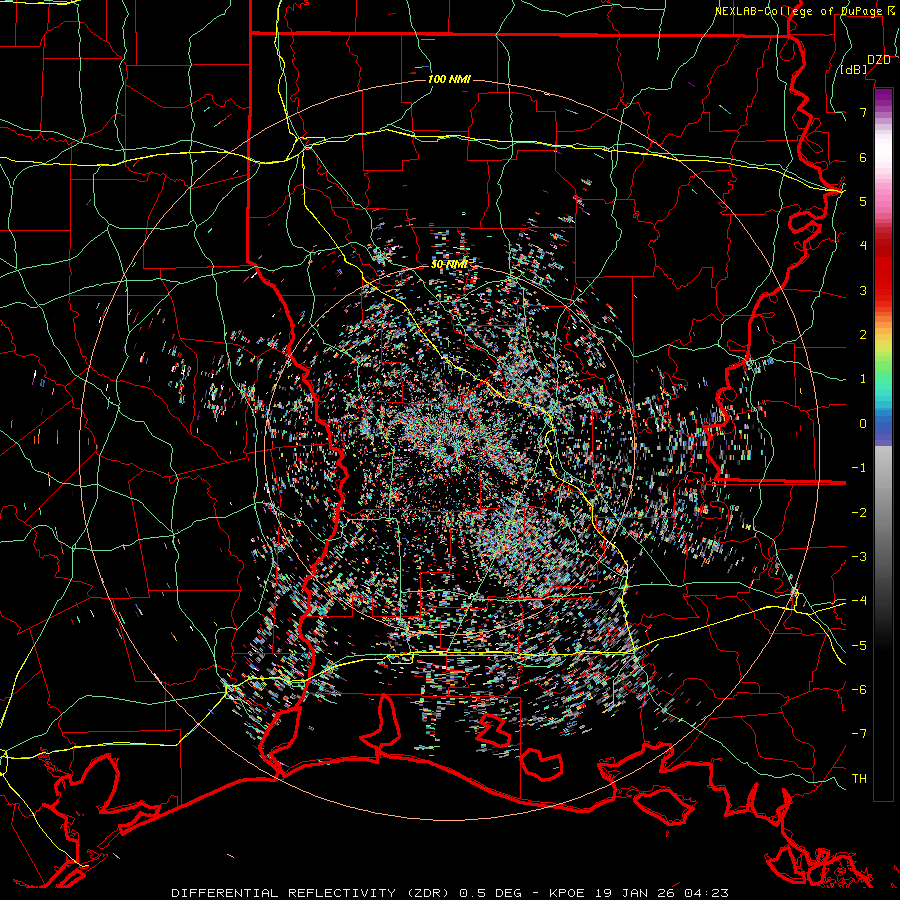Click the [dB] units label
Image resolution: width=900 pixels, height=900 pixels.
(x=854, y=70)
